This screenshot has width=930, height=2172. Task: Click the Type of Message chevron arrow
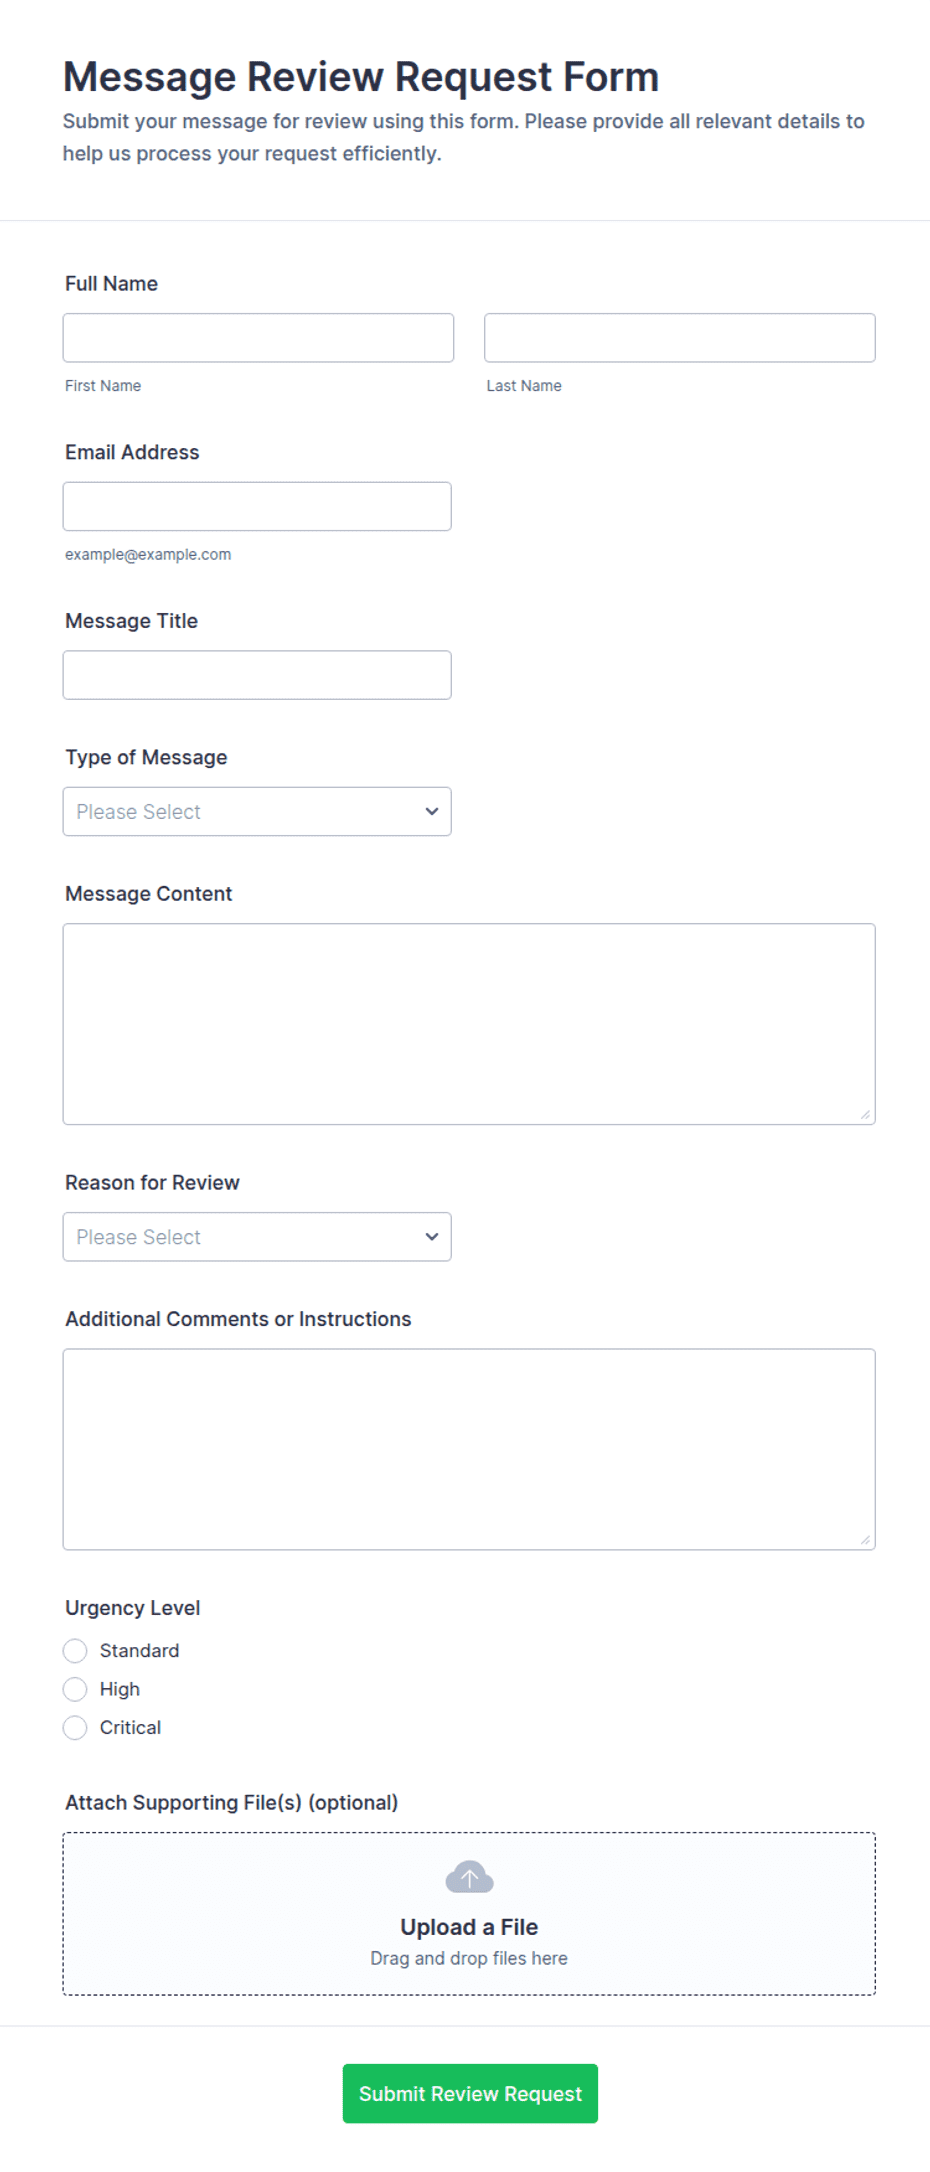tap(432, 811)
